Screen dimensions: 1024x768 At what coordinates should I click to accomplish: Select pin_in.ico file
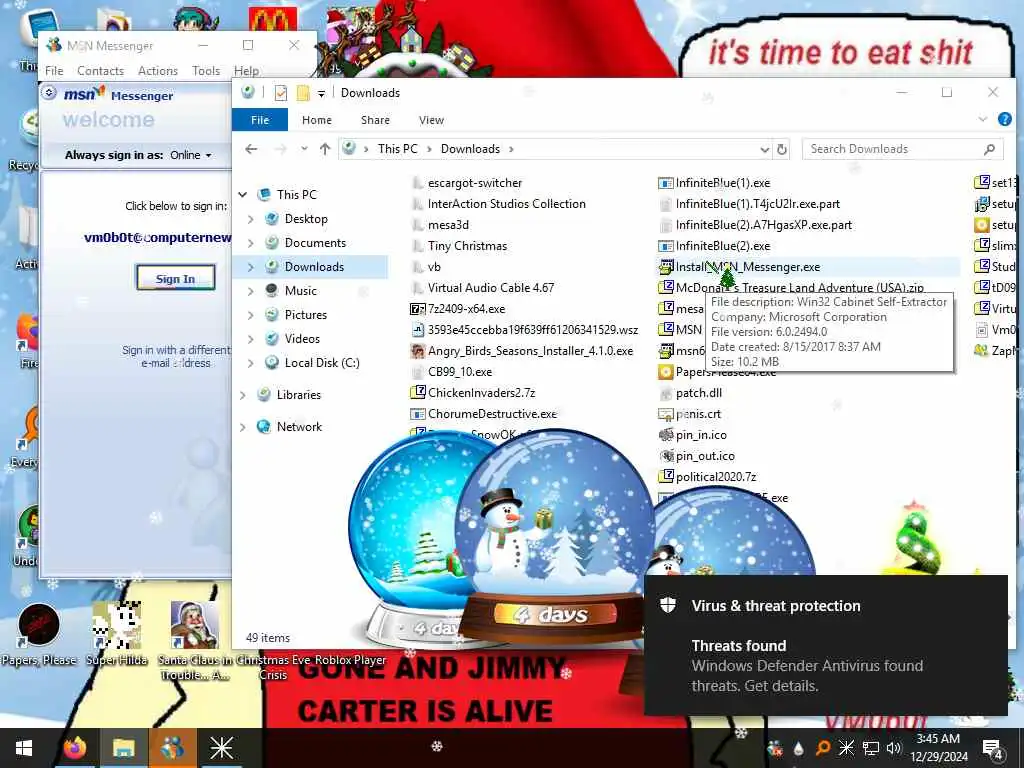point(692,435)
